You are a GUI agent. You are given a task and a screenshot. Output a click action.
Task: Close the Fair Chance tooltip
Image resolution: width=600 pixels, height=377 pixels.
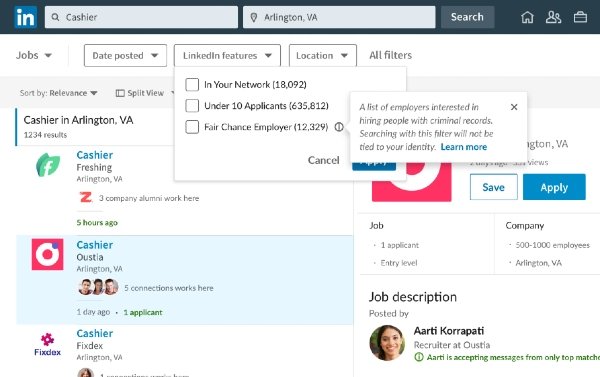point(514,107)
